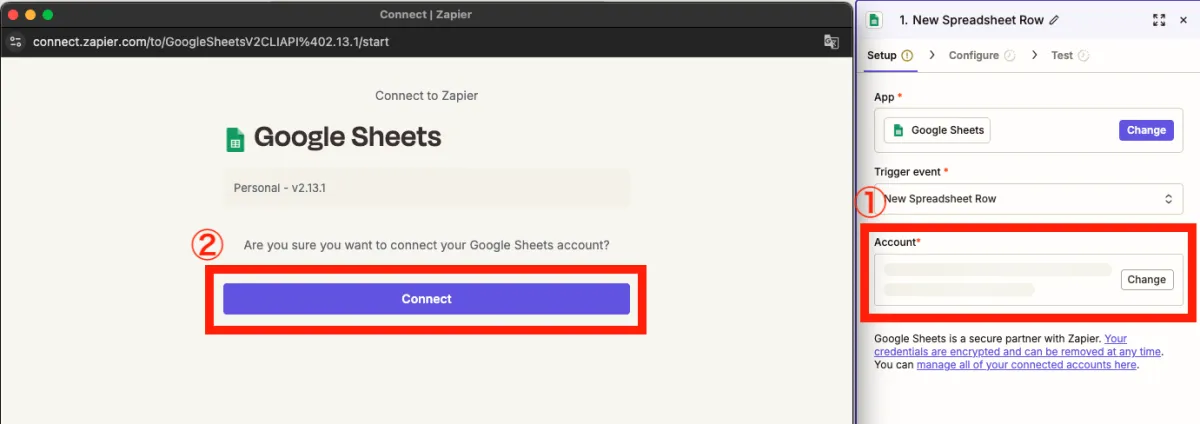The image size is (1200, 424).
Task: Click the expand panel icon
Action: tap(1158, 20)
